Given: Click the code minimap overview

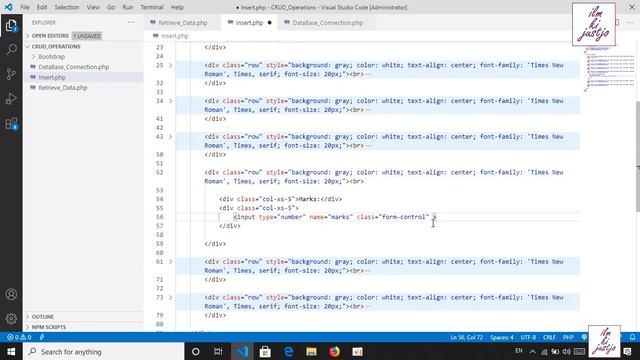Looking at the screenshot, I should (608, 69).
